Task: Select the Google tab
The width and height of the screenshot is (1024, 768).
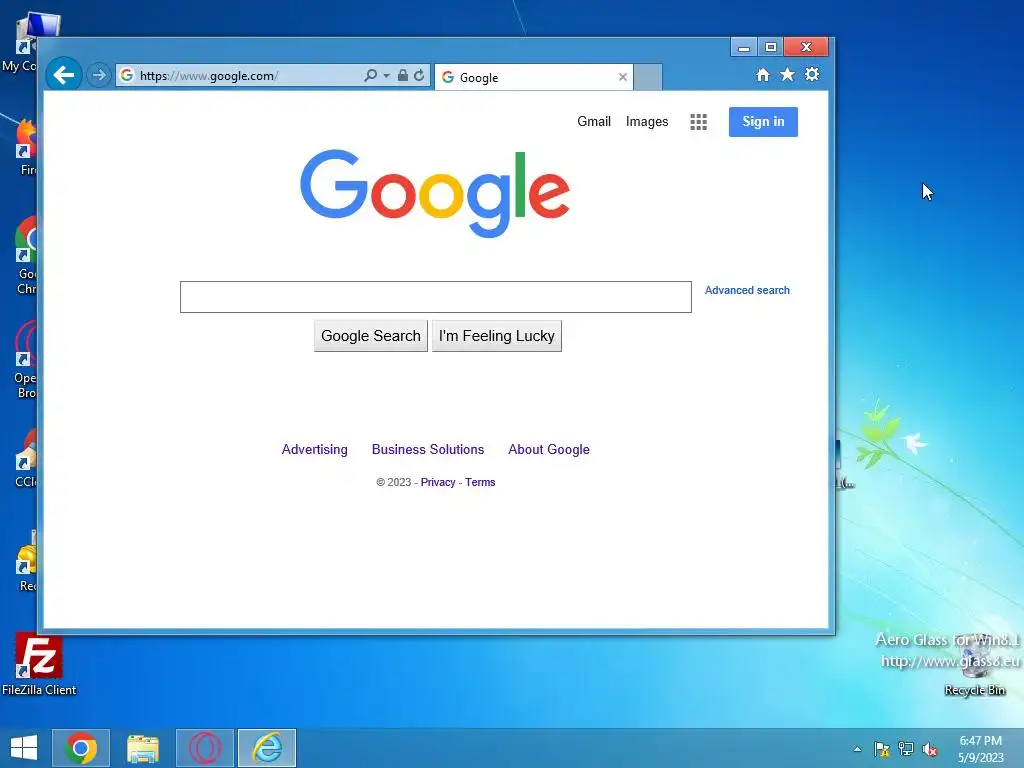Action: coord(533,77)
